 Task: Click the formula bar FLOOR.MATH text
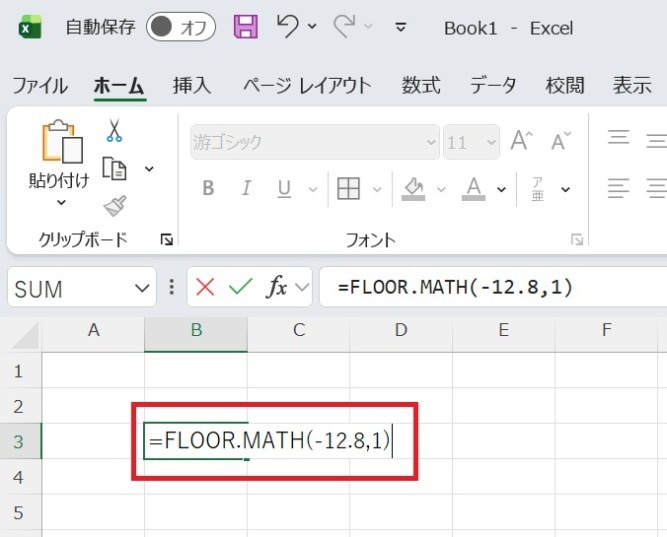(455, 287)
